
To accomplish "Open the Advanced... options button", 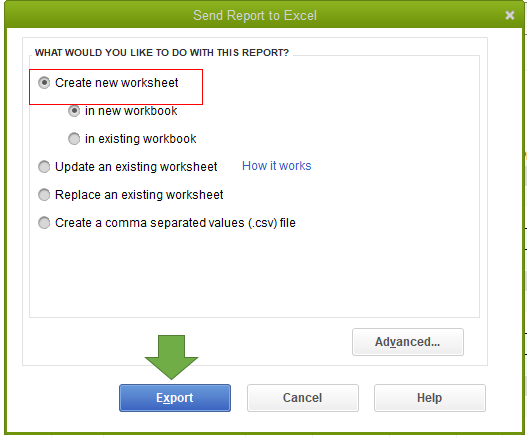I will 408,342.
